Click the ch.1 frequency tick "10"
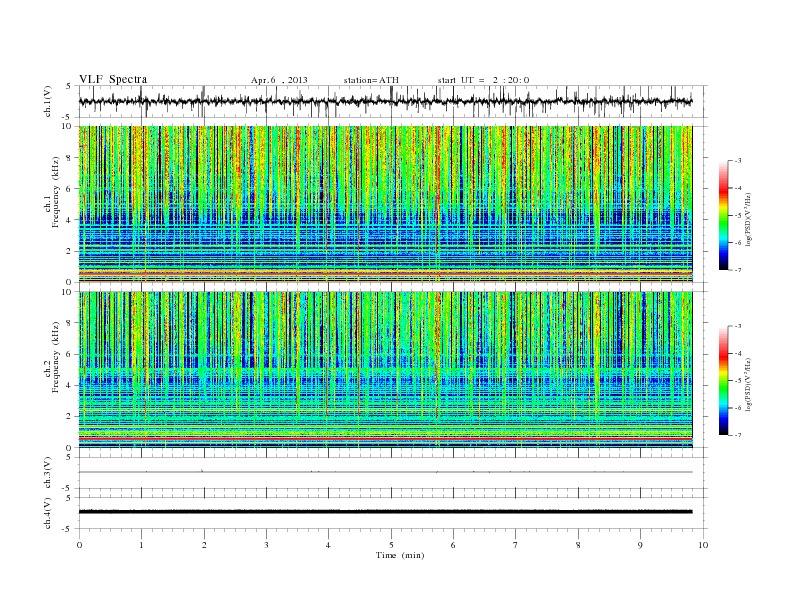792x612 pixels. [x=67, y=127]
